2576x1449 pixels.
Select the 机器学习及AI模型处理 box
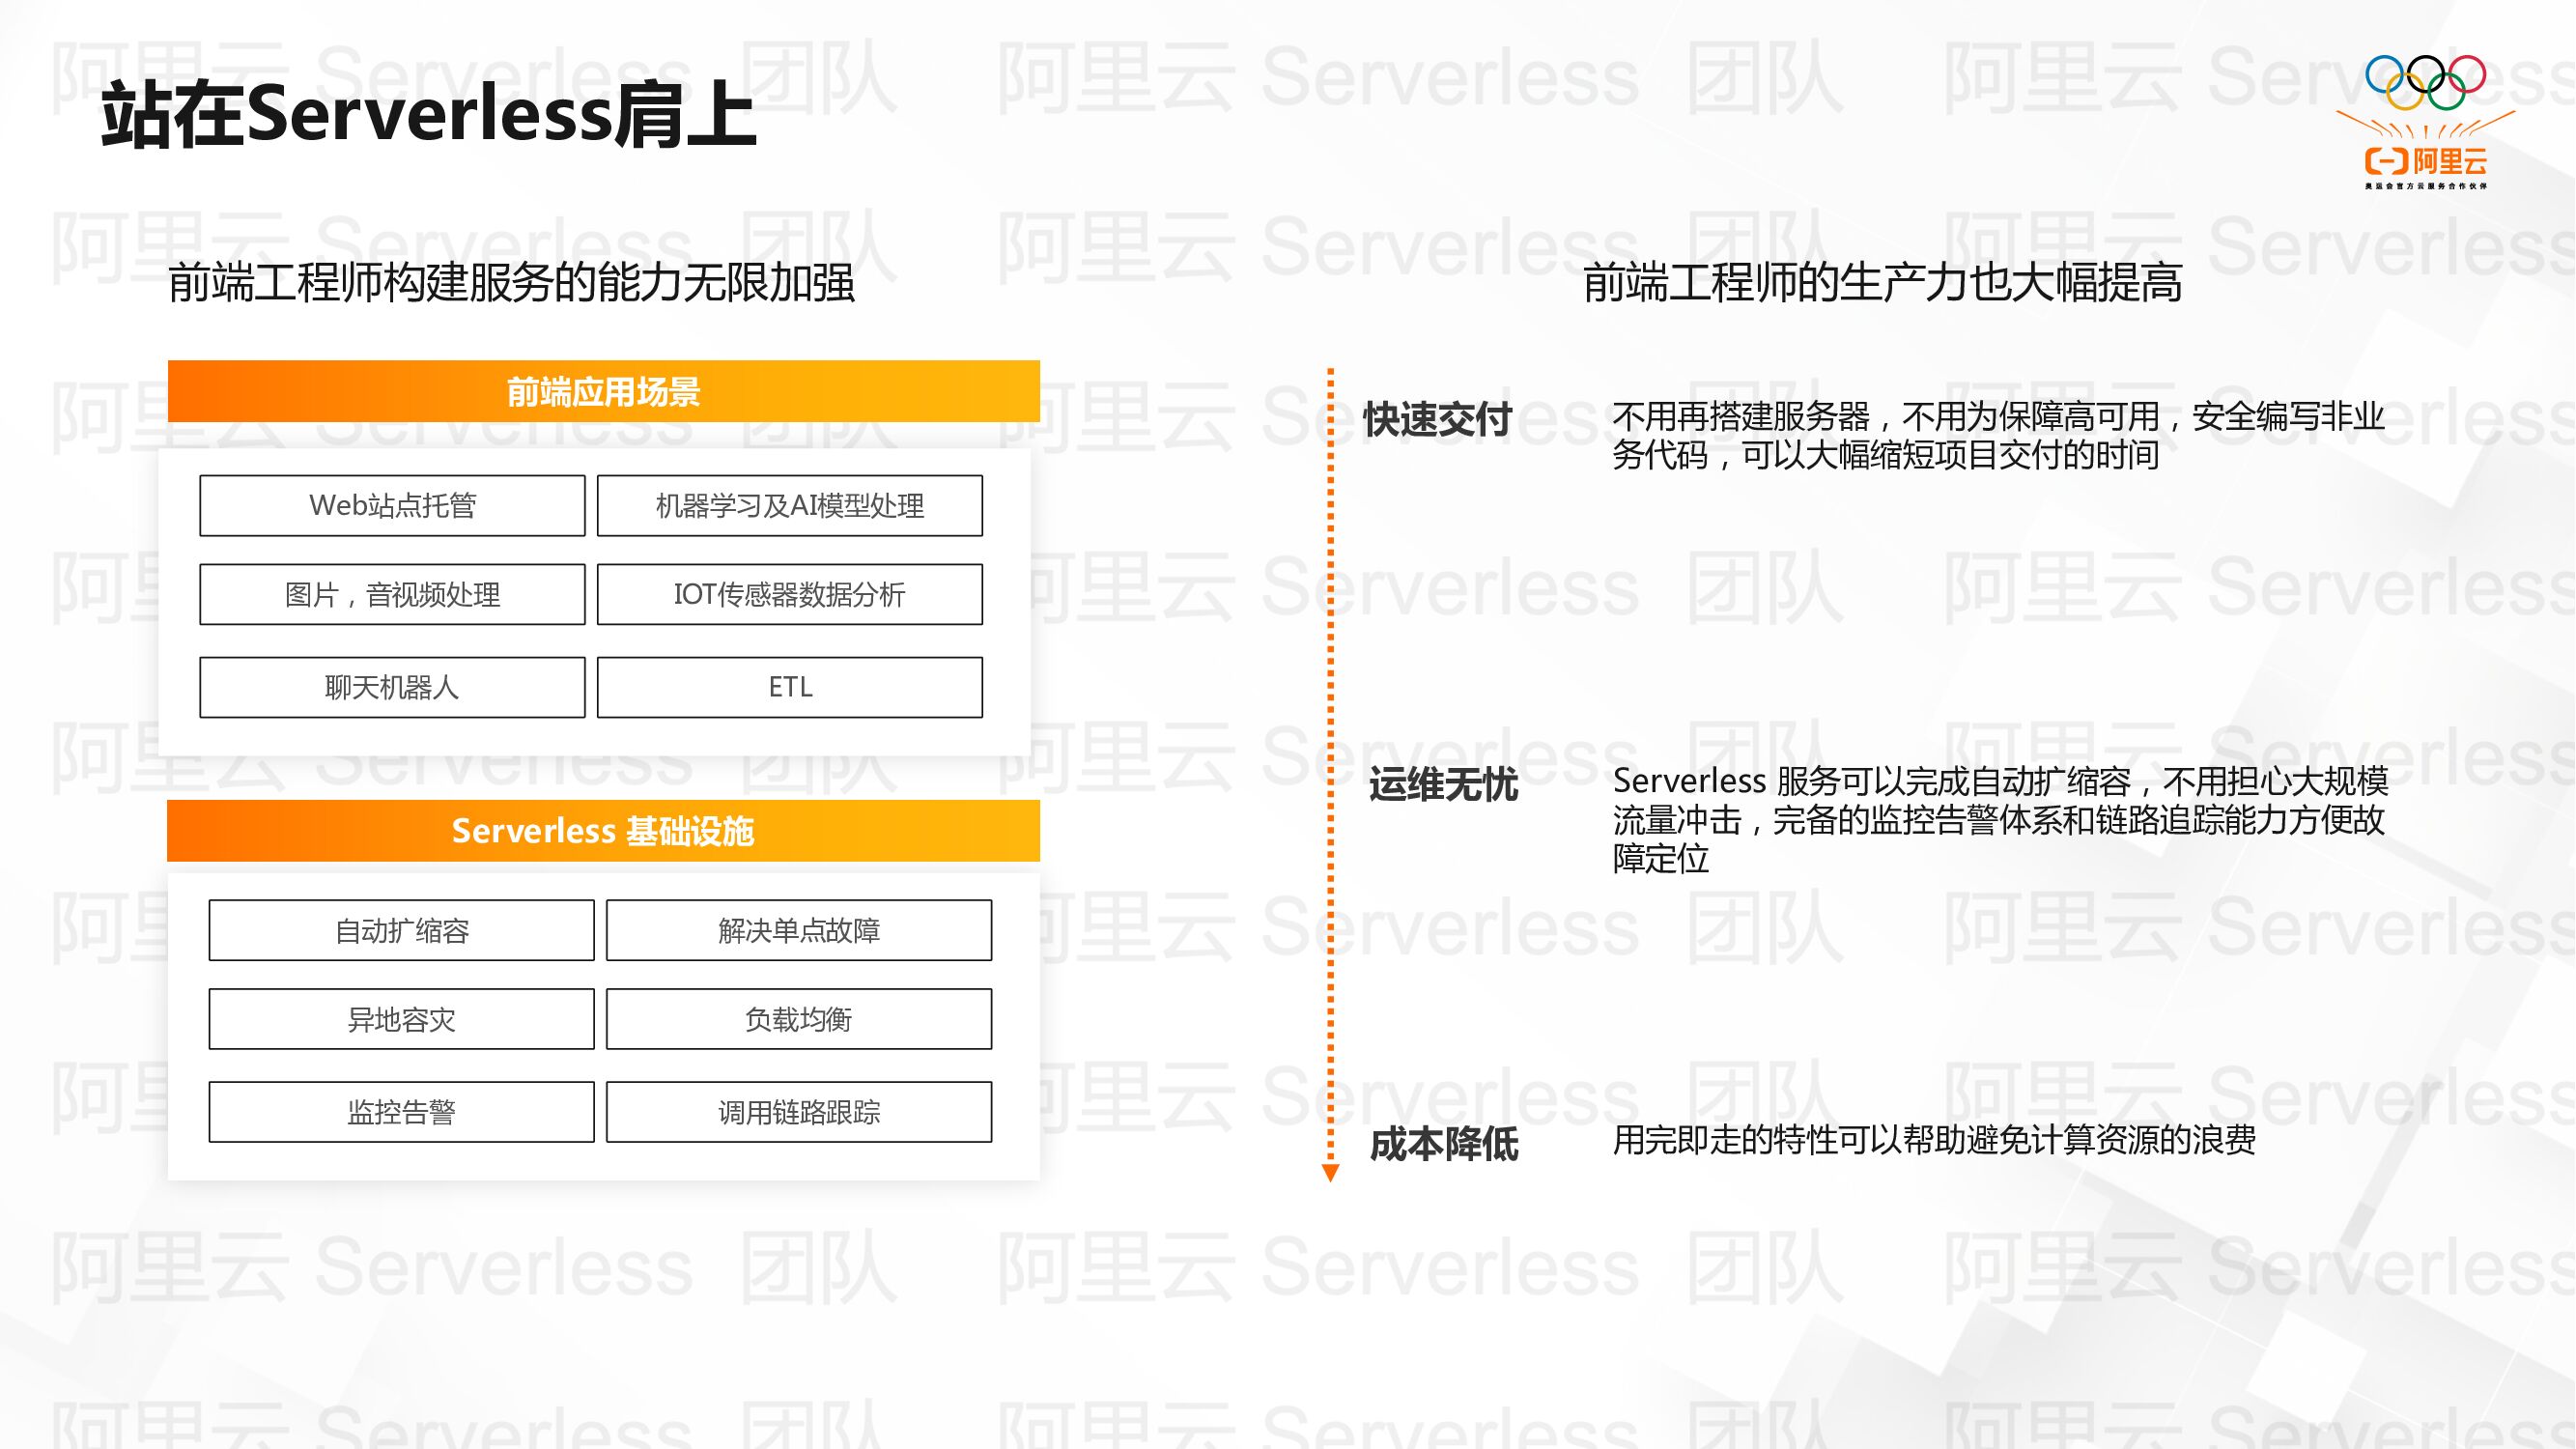[x=790, y=506]
